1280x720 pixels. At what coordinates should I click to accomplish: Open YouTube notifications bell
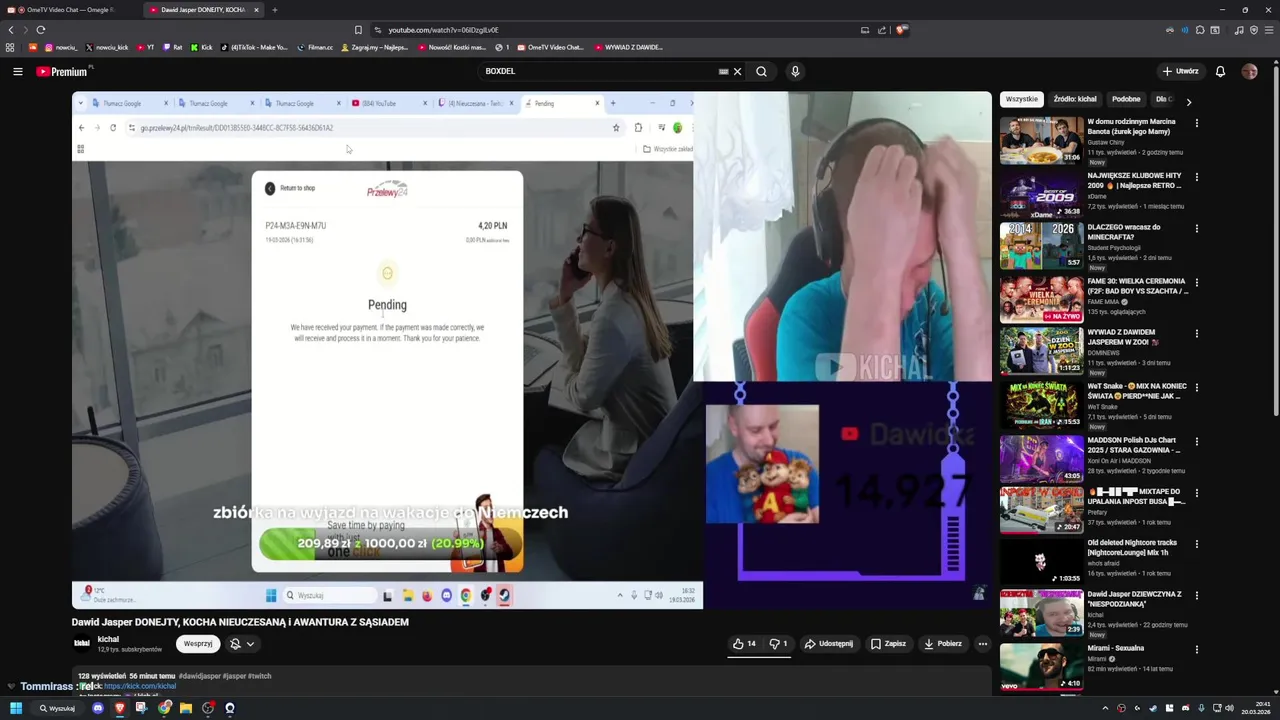1220,71
